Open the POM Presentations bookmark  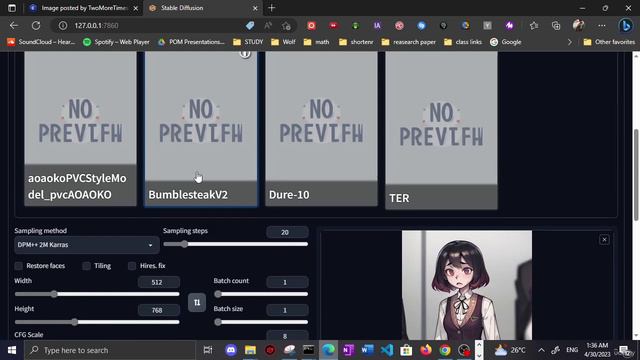191,42
